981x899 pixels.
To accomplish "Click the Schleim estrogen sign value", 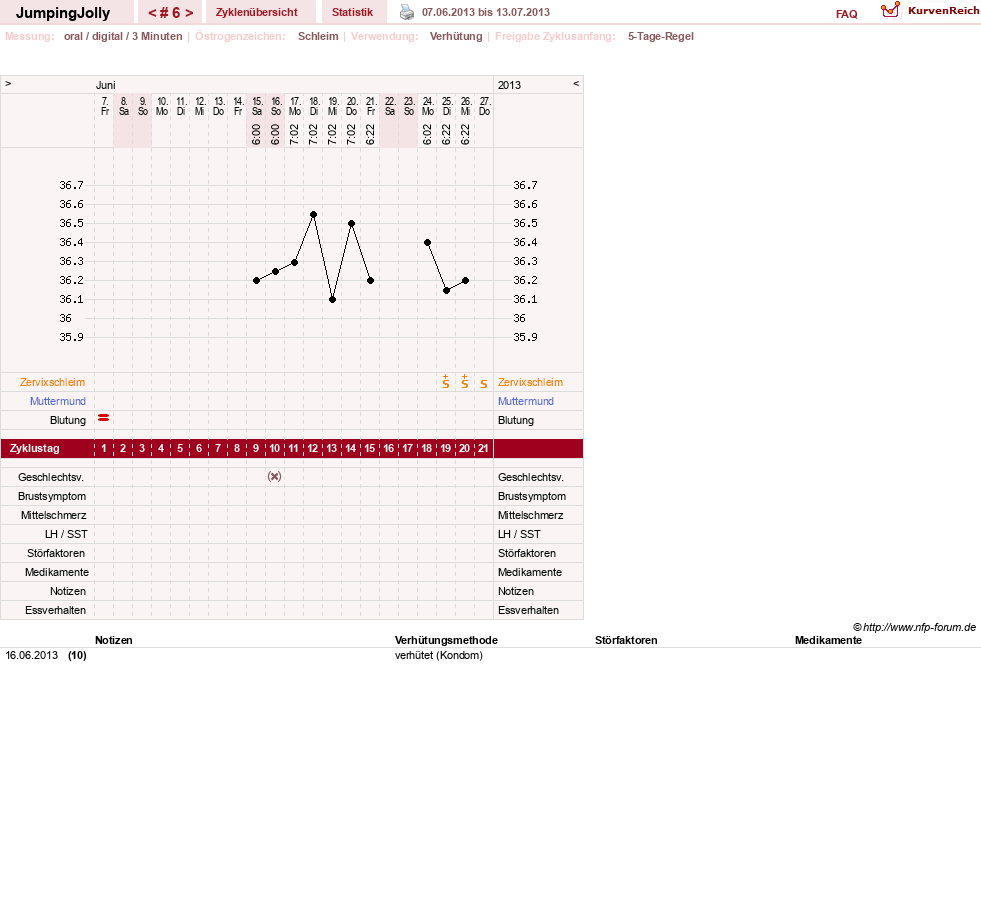I will click(318, 36).
